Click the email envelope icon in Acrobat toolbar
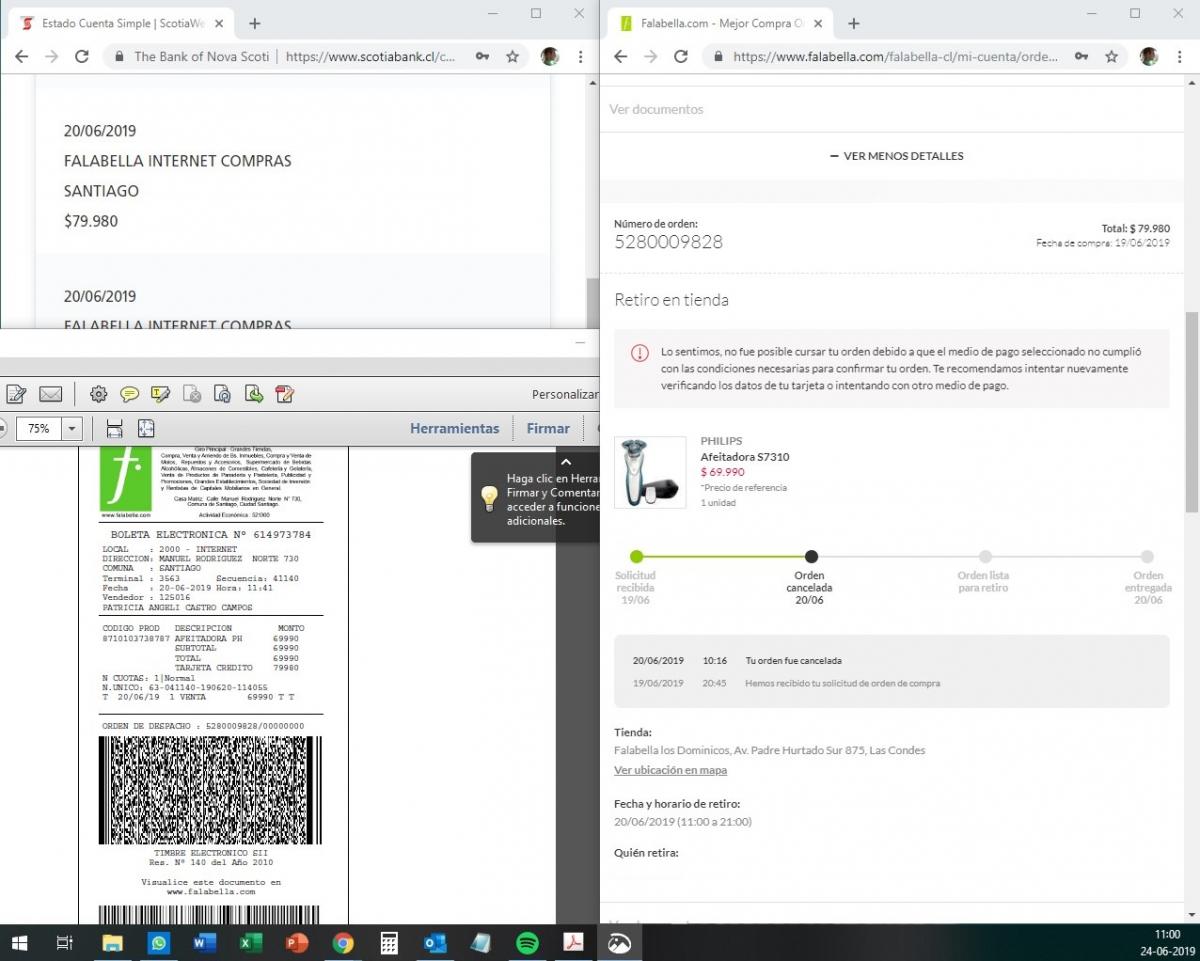1200x961 pixels. pyautogui.click(x=50, y=394)
